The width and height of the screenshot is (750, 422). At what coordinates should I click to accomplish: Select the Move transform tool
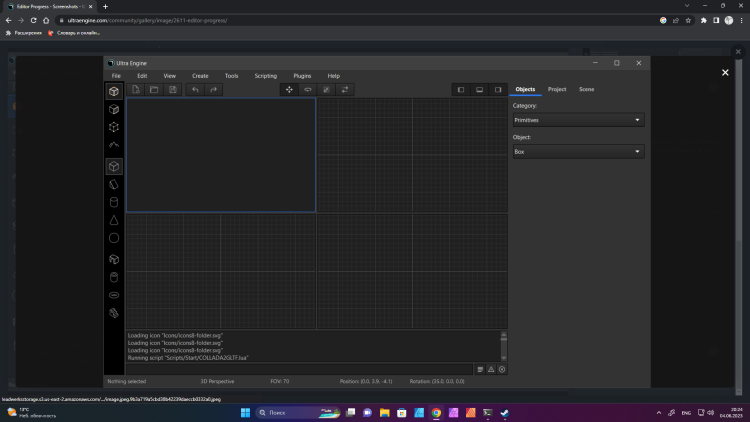click(290, 90)
